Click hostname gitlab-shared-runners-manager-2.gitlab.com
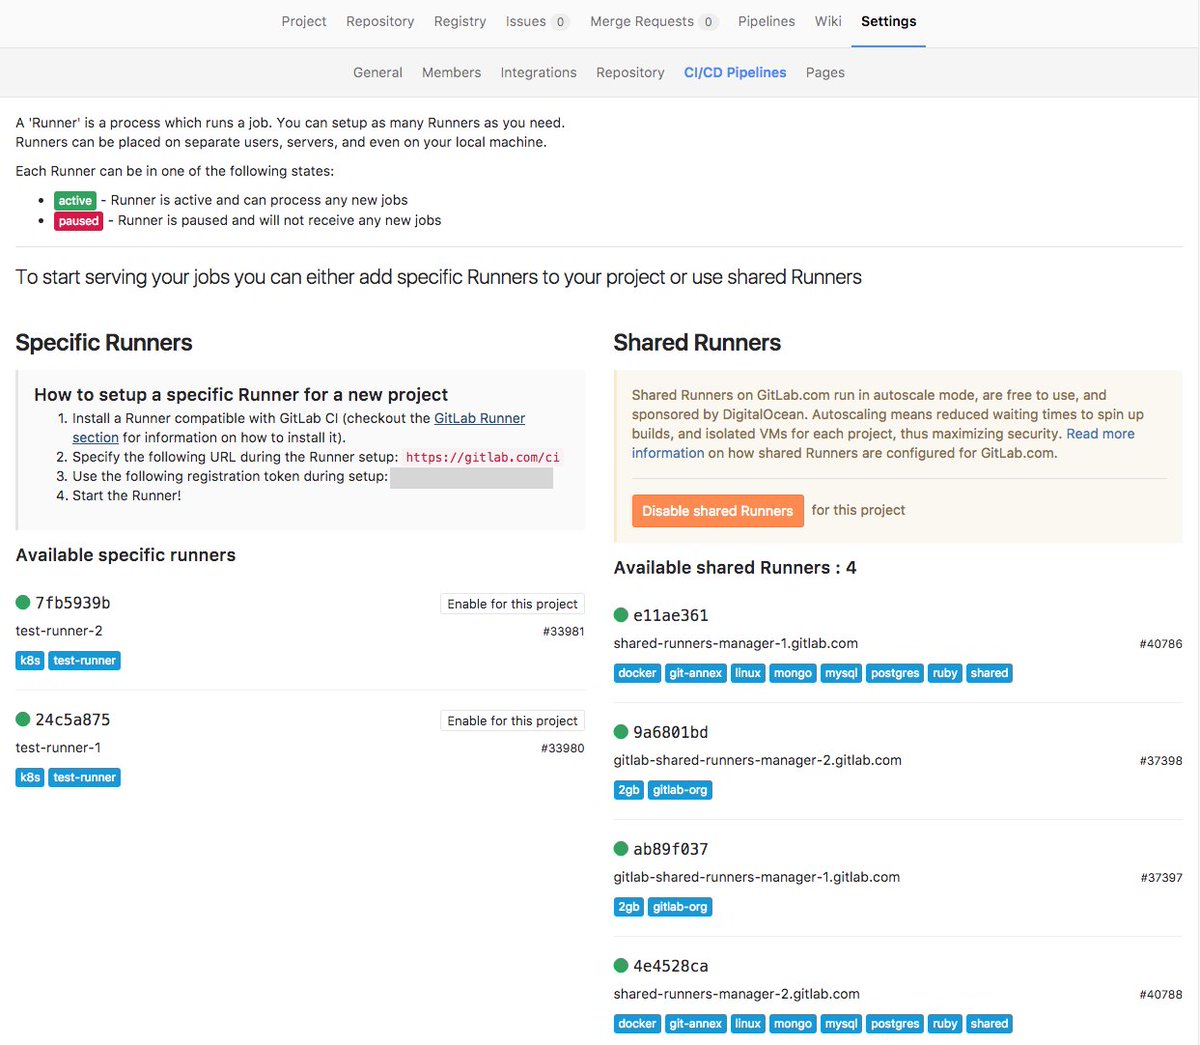 click(x=758, y=761)
